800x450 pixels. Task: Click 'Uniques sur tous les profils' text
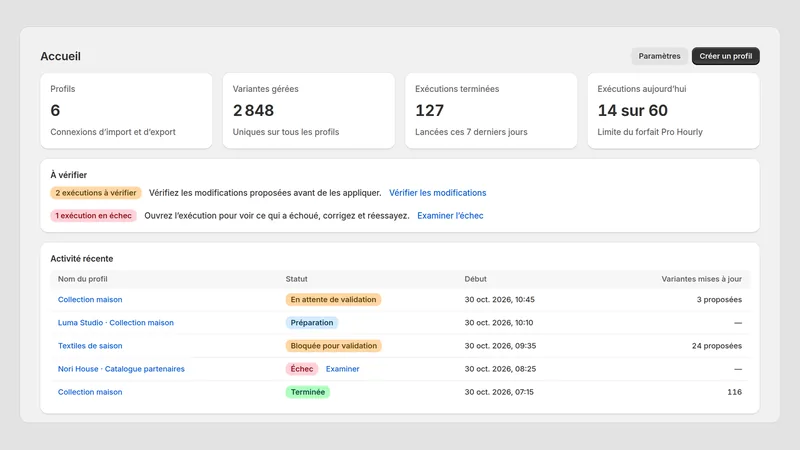click(286, 132)
